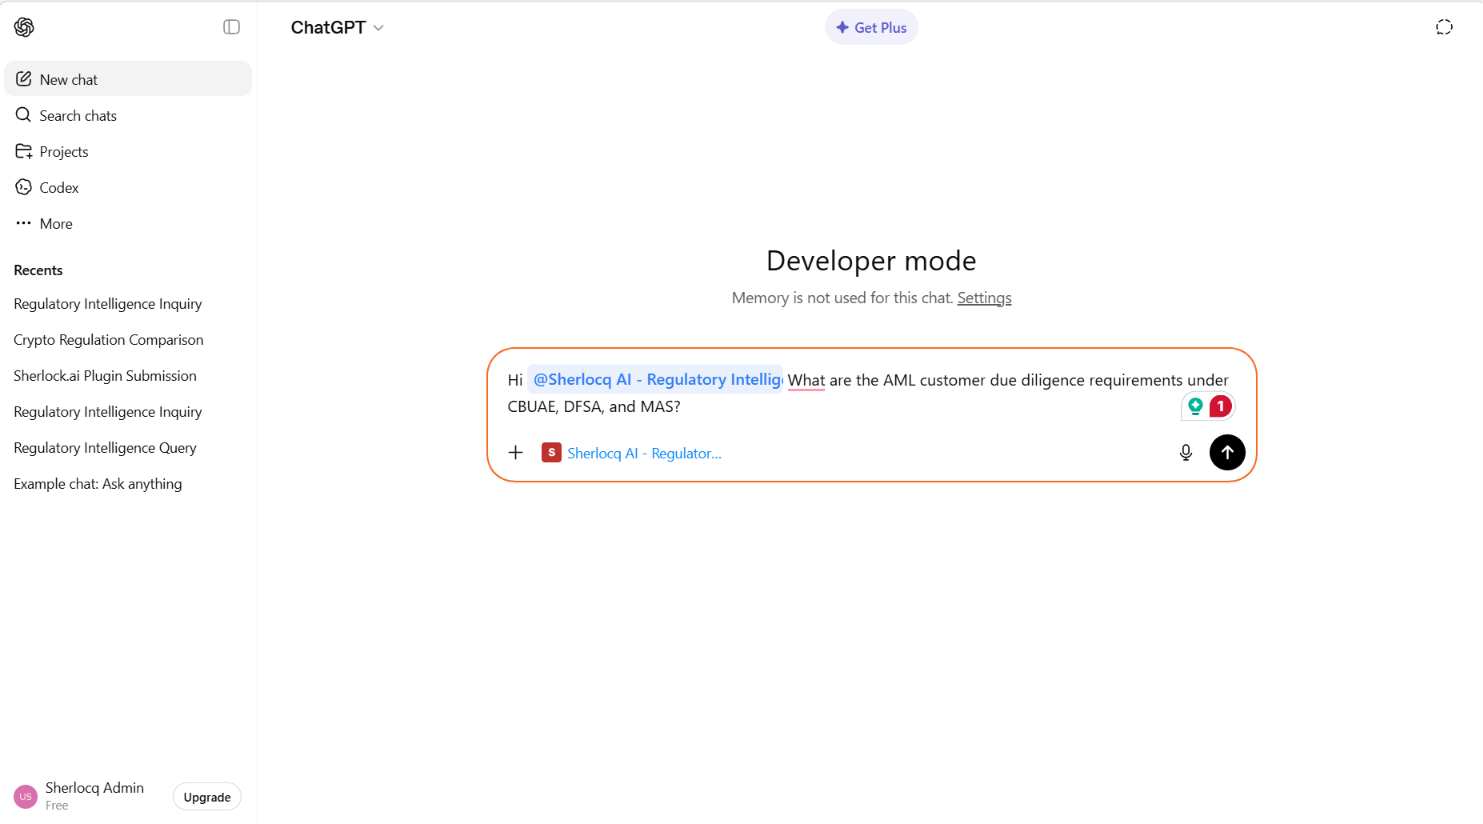
Task: Click the Upgrade button
Action: (207, 797)
